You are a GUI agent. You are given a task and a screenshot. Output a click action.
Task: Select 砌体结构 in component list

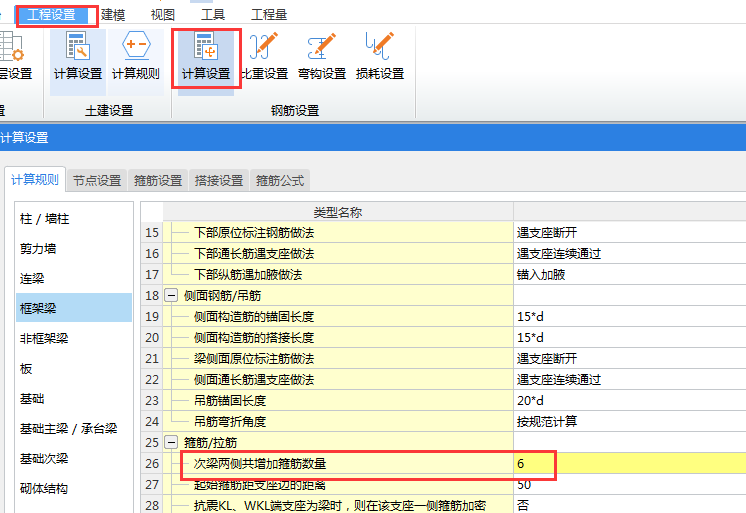coord(74,488)
